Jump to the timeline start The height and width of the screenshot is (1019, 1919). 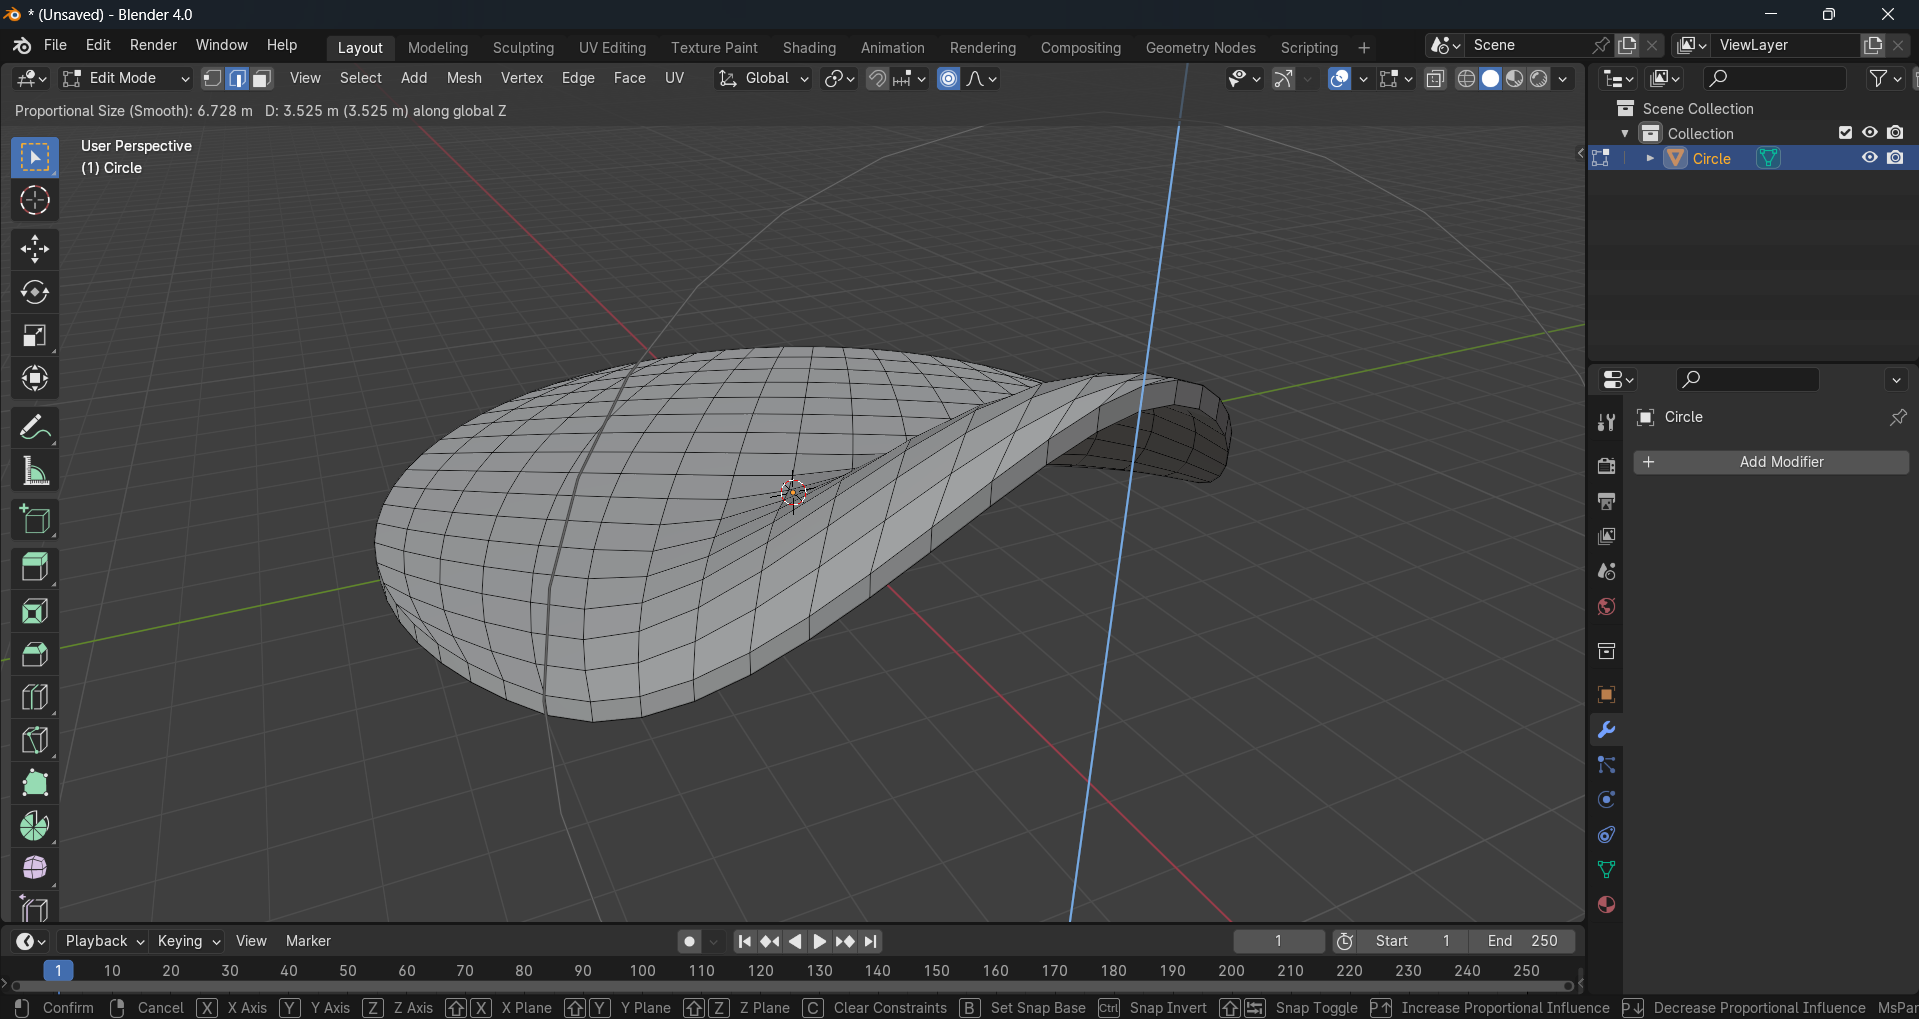pyautogui.click(x=744, y=941)
